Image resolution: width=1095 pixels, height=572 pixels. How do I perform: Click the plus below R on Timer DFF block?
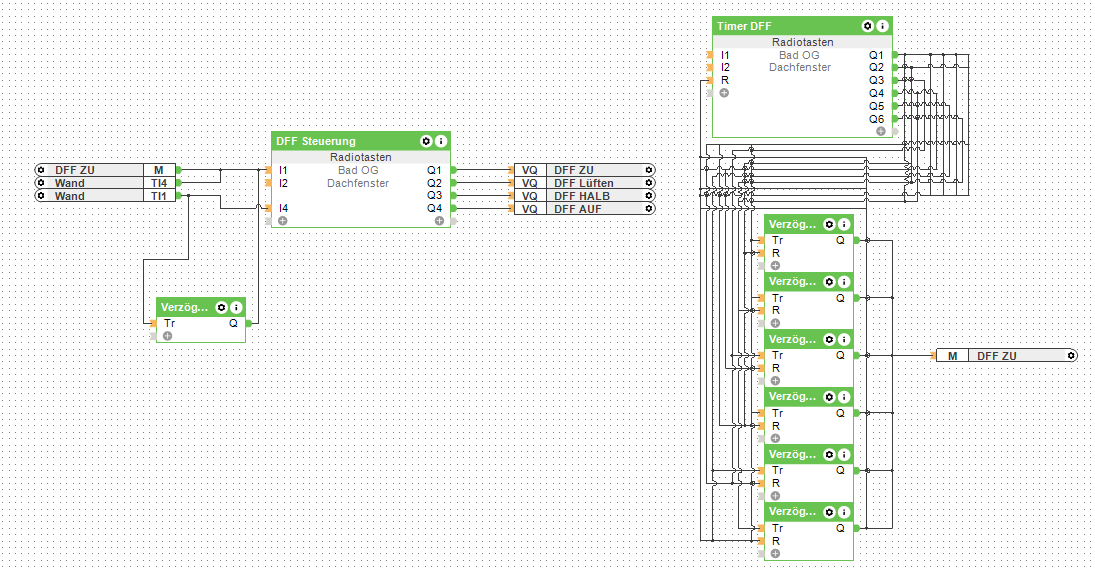[724, 93]
